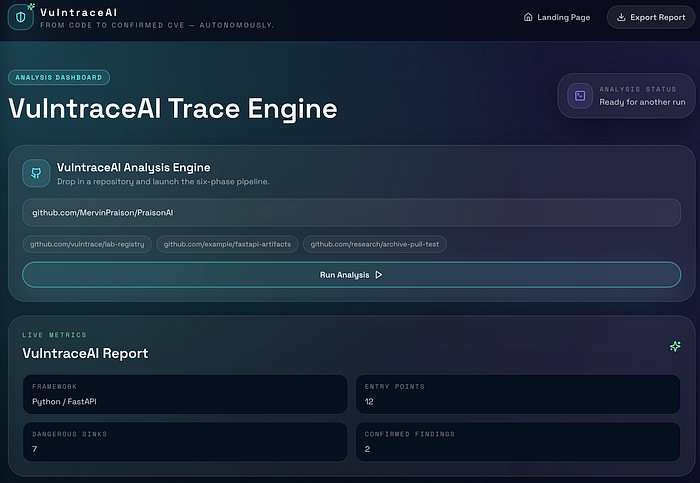Click the Dangerous Sinks metric card
Image resolution: width=700 pixels, height=483 pixels.
[x=185, y=441]
